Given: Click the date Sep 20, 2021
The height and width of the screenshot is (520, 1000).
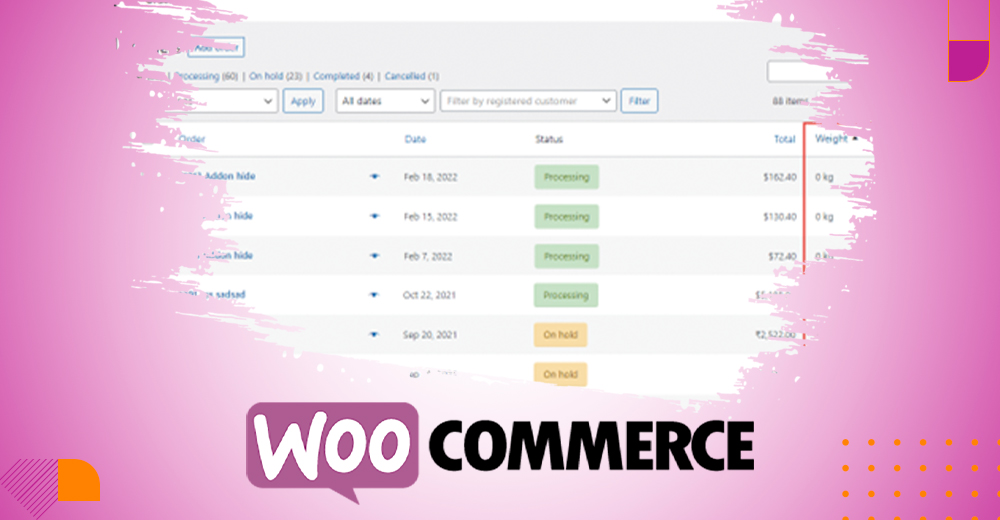Looking at the screenshot, I should pos(430,335).
